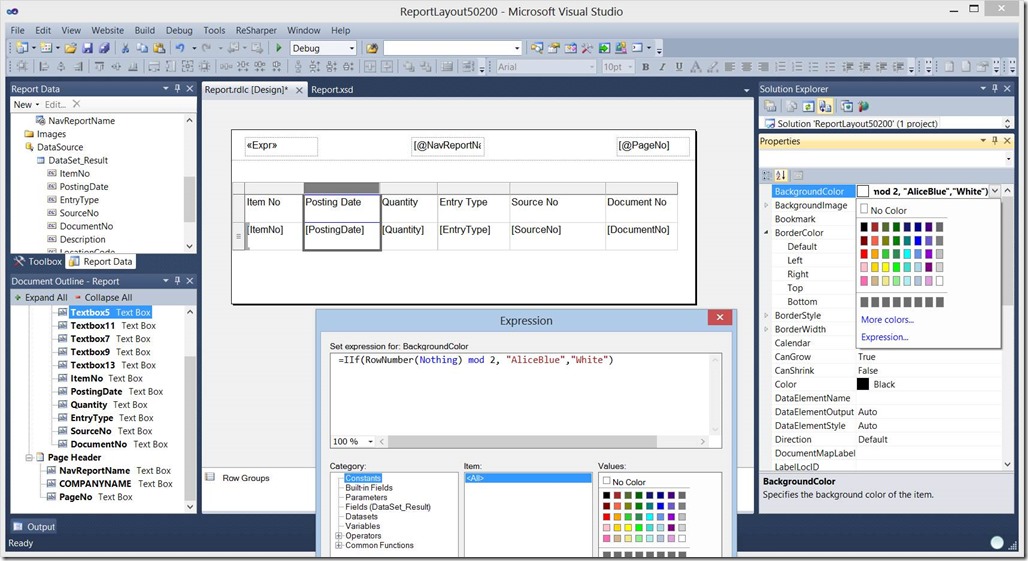Select PostingDate field under DataSet_Result

(84, 187)
